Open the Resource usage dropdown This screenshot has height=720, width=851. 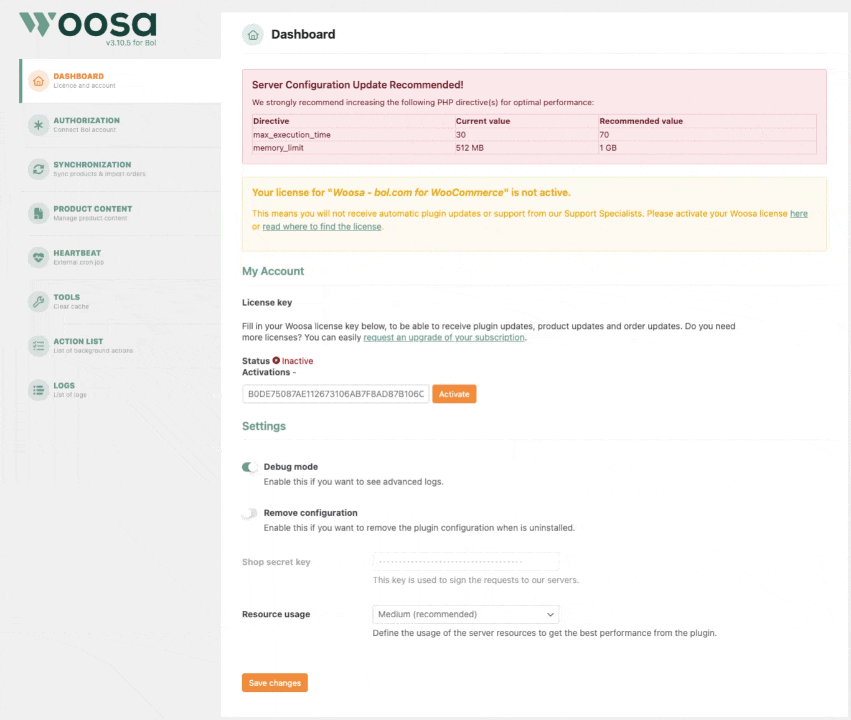click(466, 614)
